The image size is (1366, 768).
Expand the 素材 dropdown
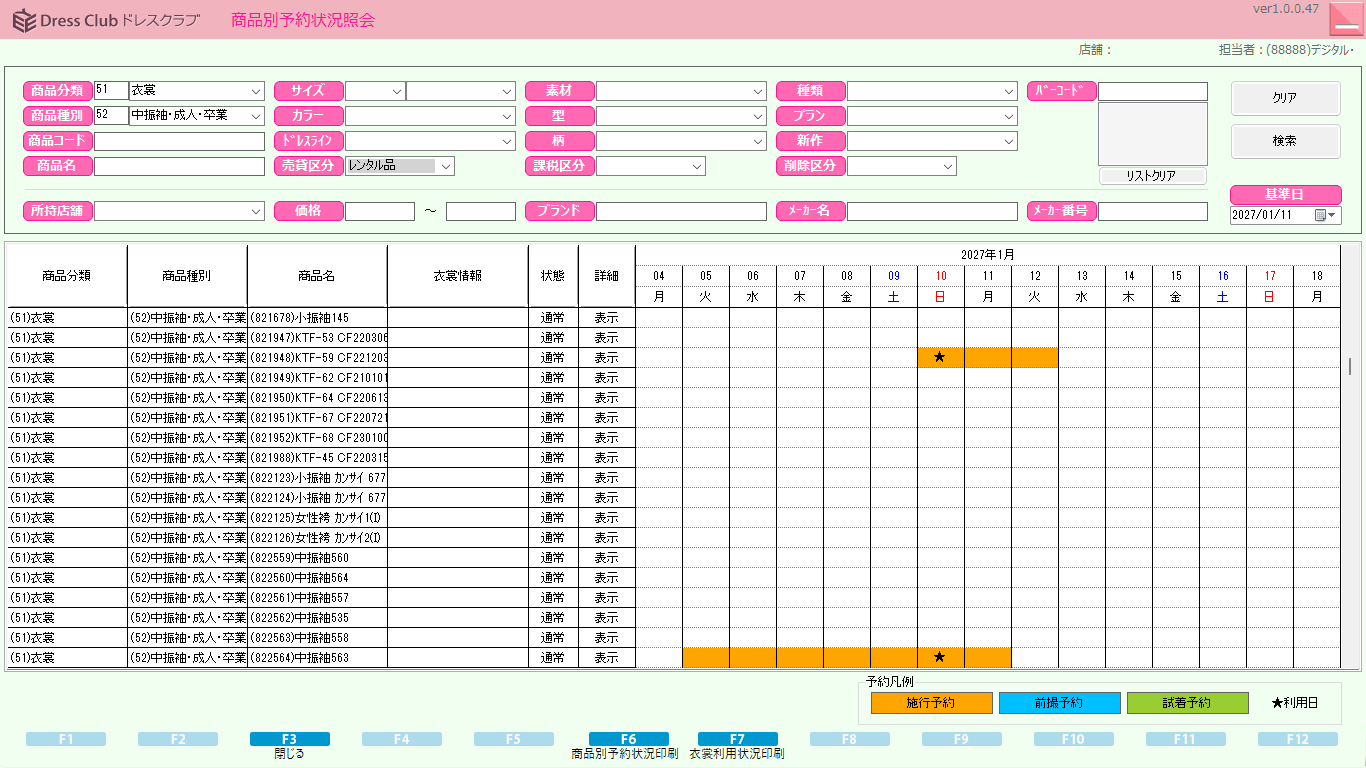759,91
